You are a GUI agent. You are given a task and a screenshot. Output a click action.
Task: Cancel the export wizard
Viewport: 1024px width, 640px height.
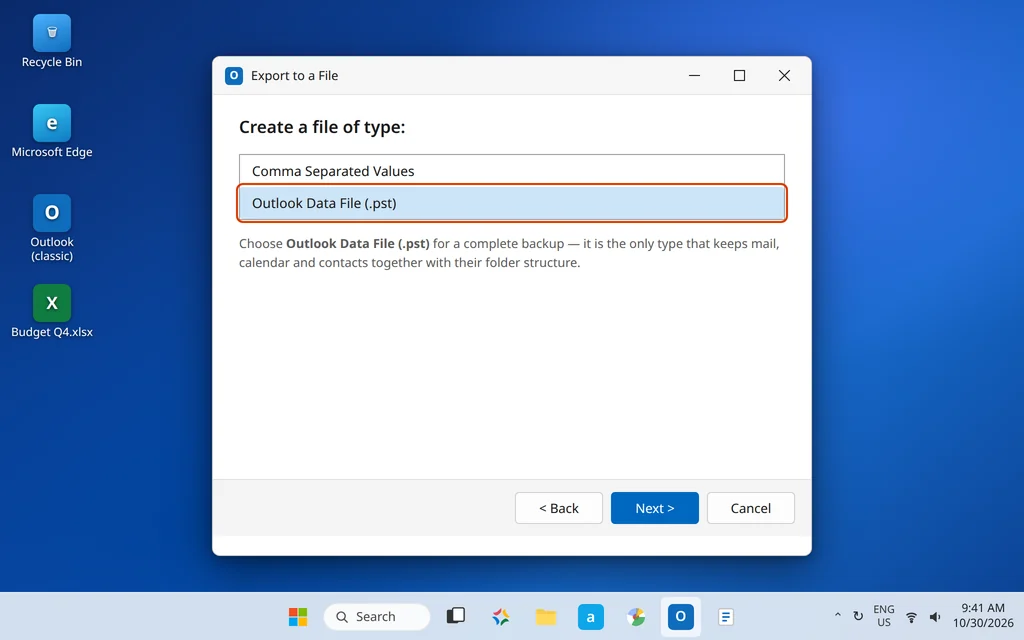pyautogui.click(x=750, y=508)
